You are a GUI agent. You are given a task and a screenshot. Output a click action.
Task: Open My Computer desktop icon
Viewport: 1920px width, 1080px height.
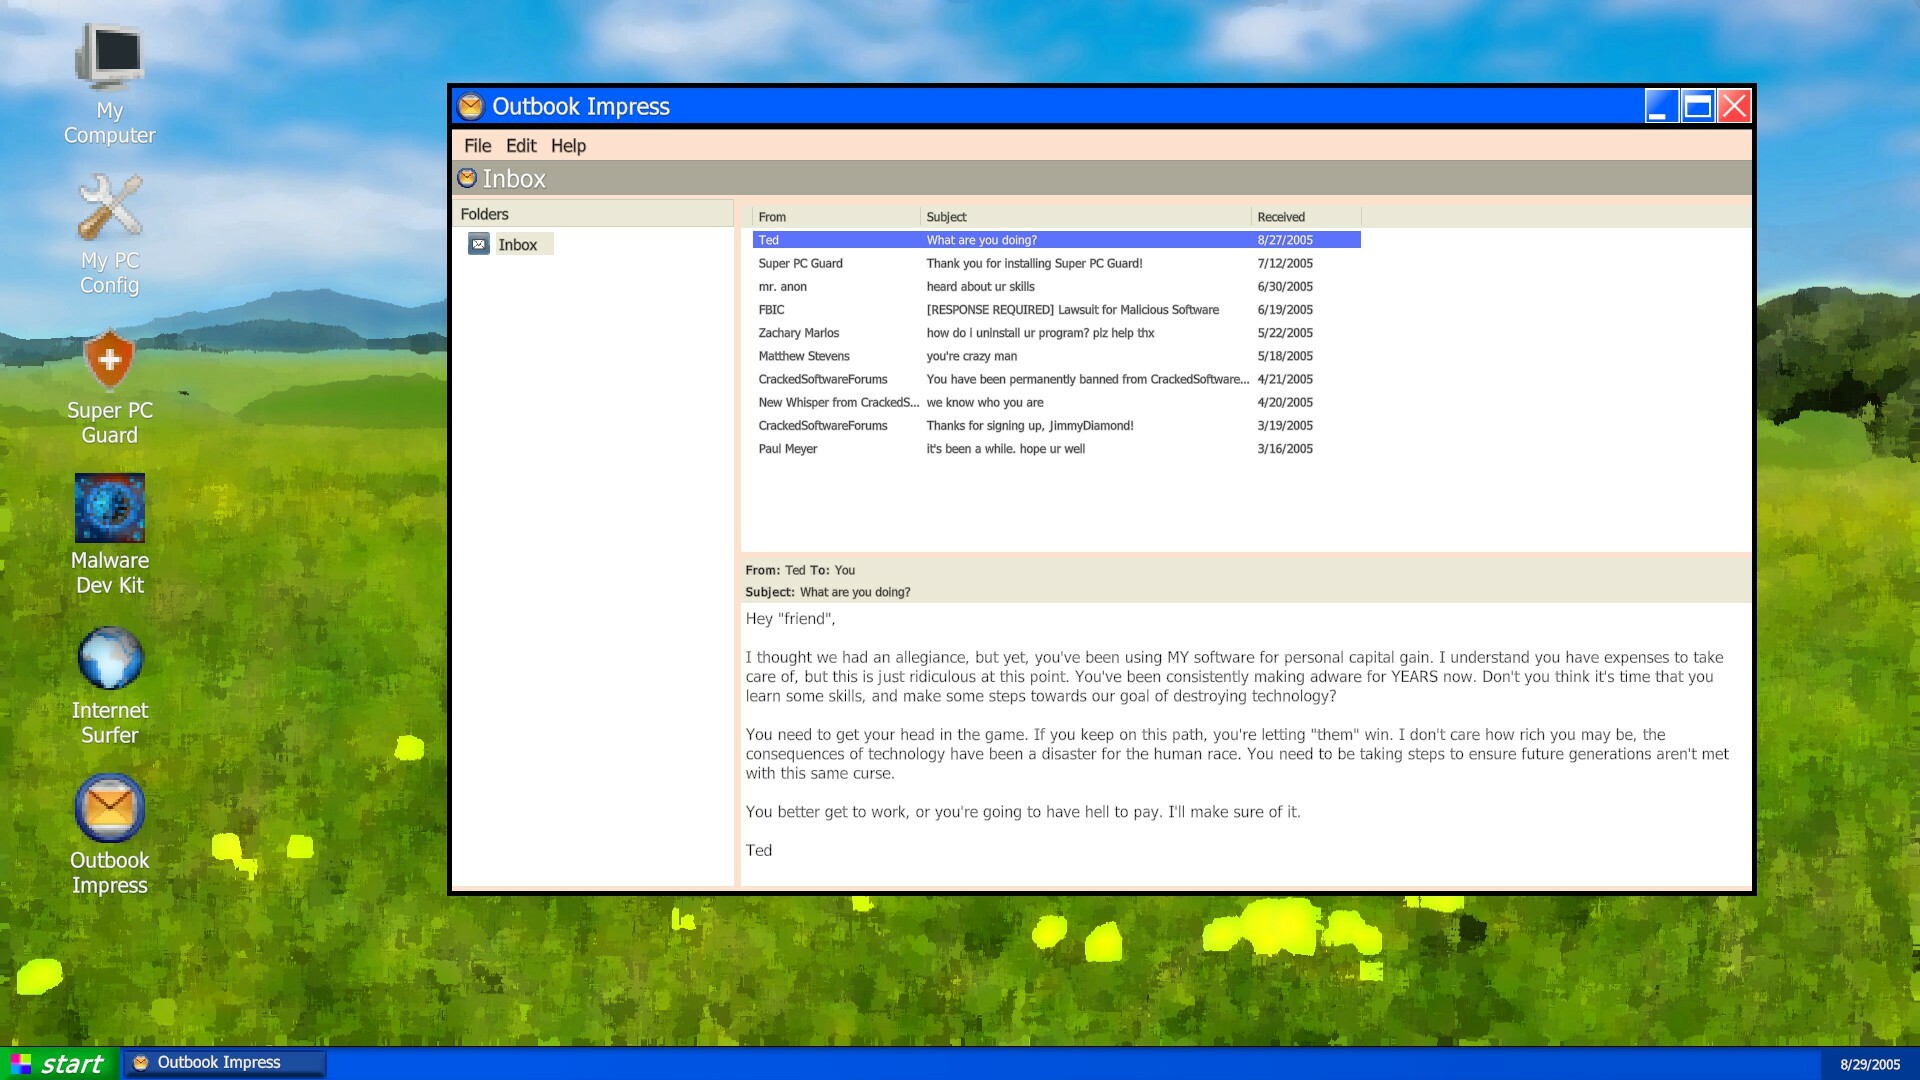click(109, 57)
